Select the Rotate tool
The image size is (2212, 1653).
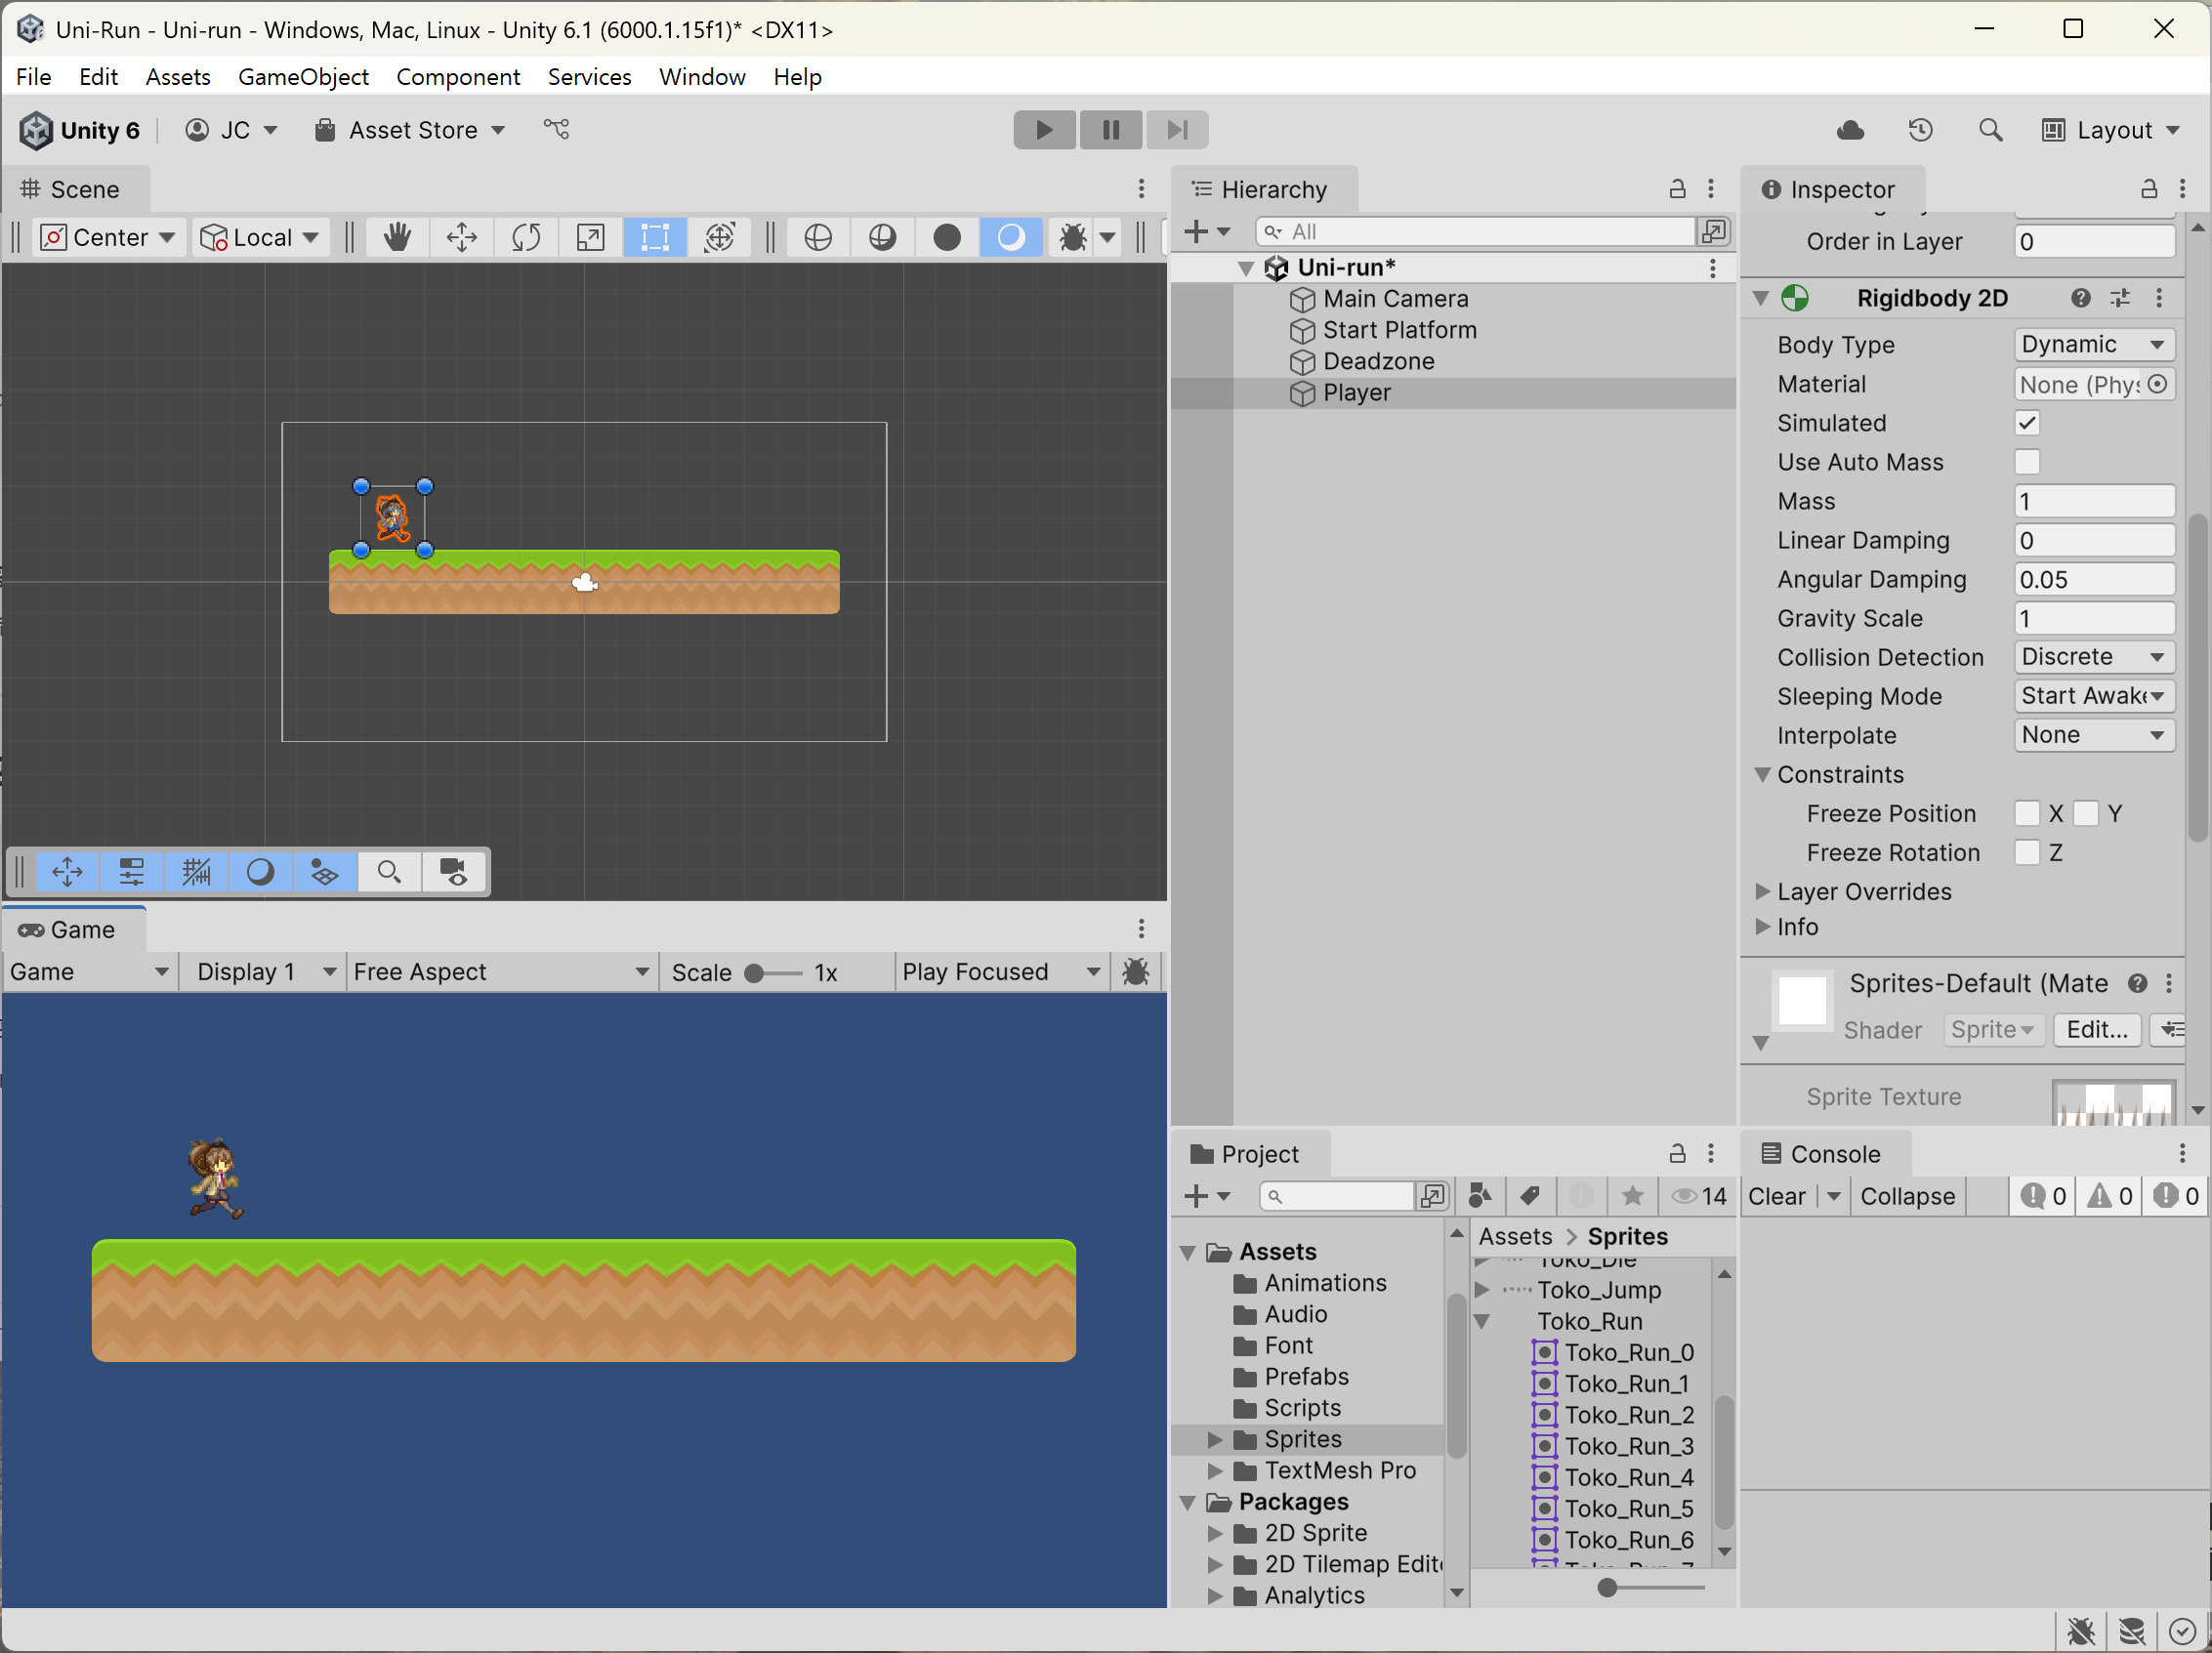coord(526,237)
